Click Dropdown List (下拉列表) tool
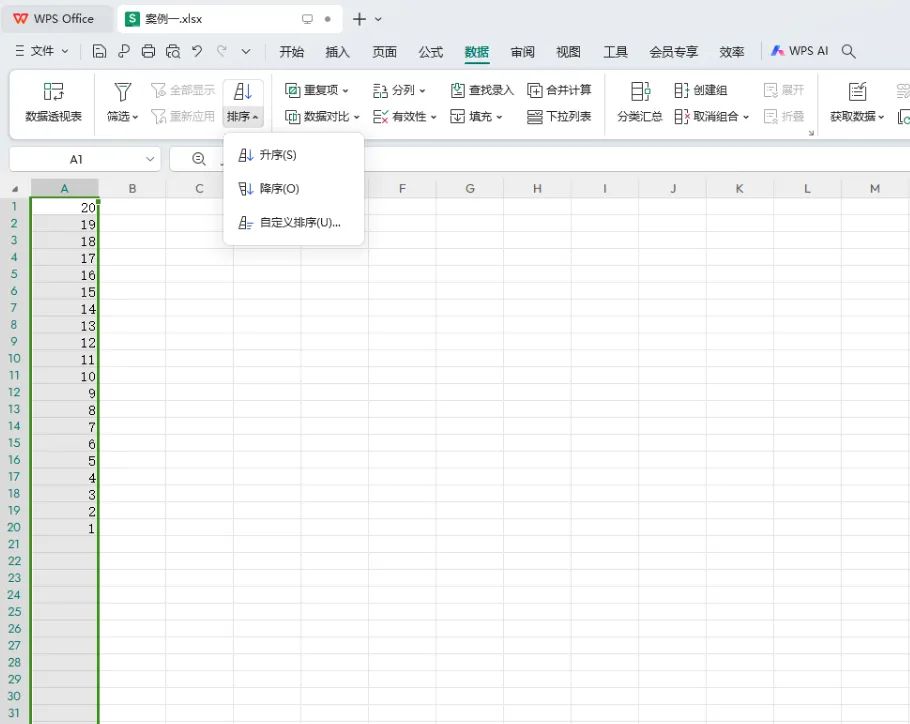Screen dimensions: 910x724 (x=559, y=117)
